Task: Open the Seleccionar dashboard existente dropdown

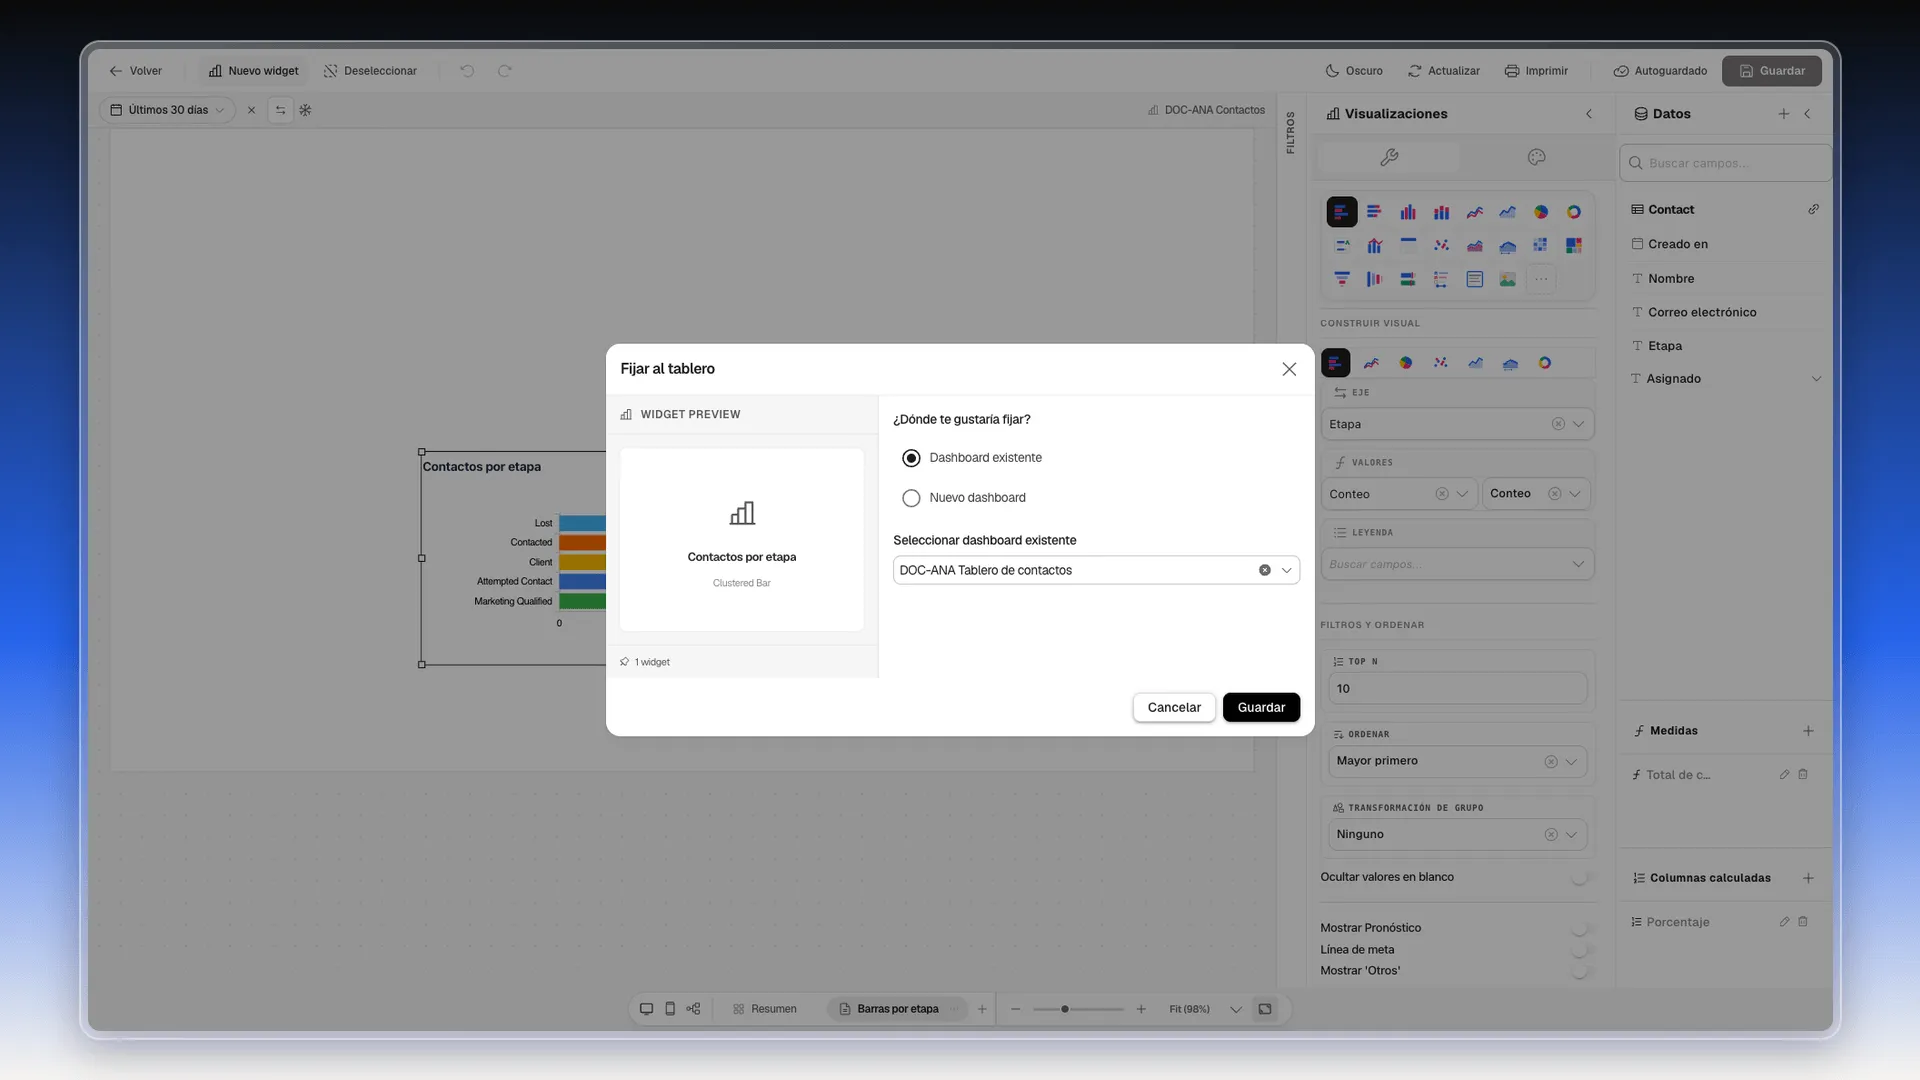Action: [1096, 570]
